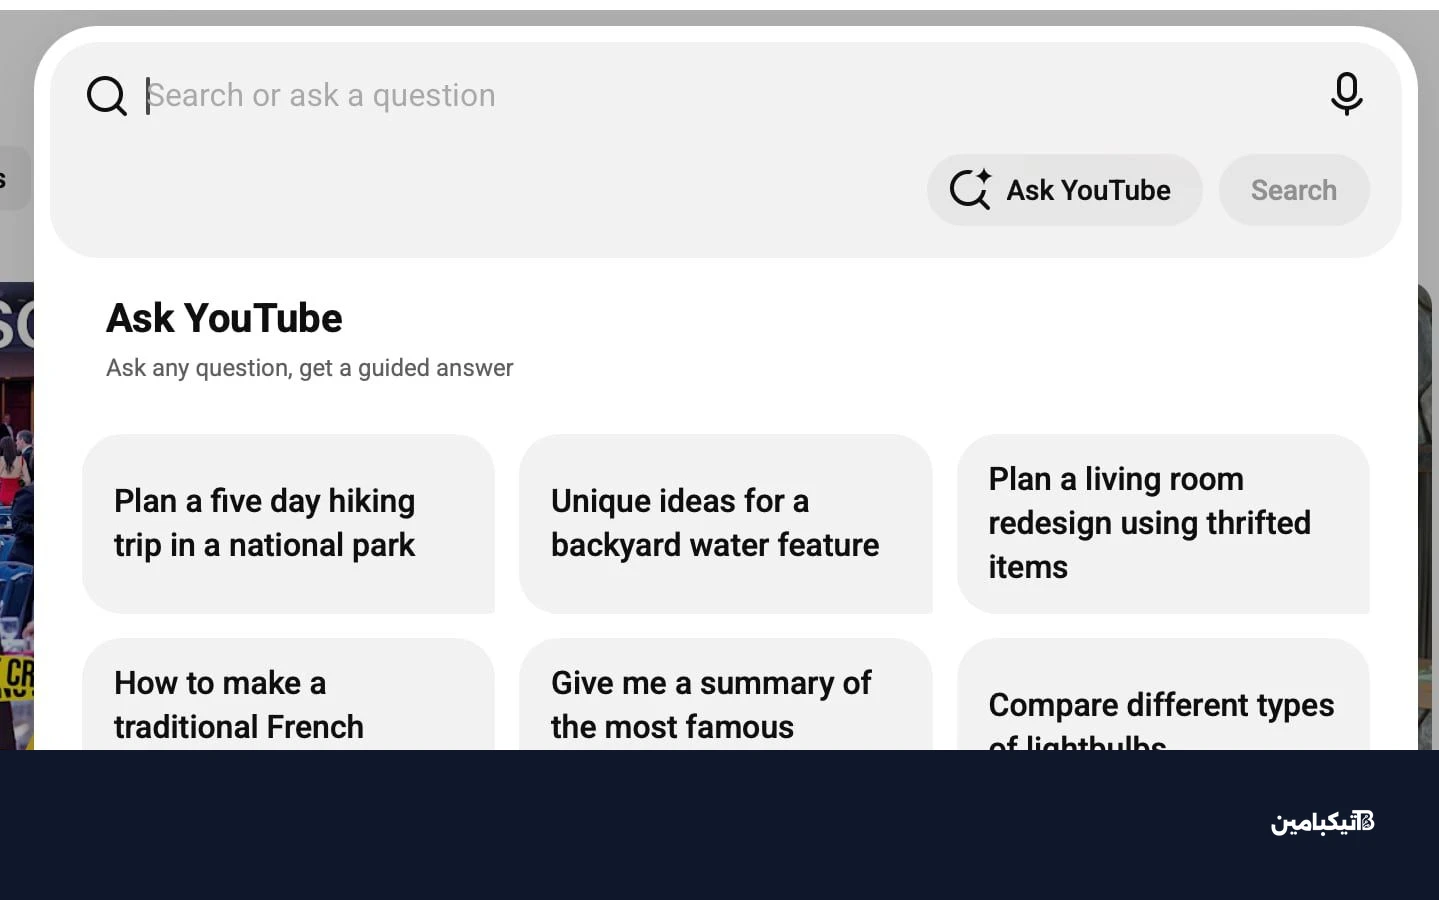Pick 'Plan a living room redesign' suggestion

click(1163, 523)
